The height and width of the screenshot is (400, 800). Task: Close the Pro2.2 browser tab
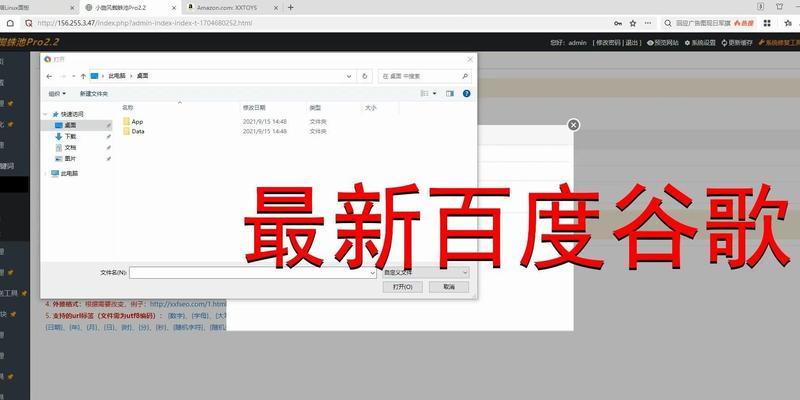[x=174, y=8]
